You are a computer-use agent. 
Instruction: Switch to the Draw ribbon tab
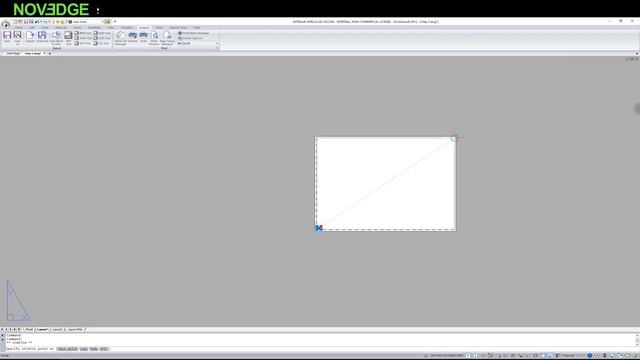(x=44, y=28)
